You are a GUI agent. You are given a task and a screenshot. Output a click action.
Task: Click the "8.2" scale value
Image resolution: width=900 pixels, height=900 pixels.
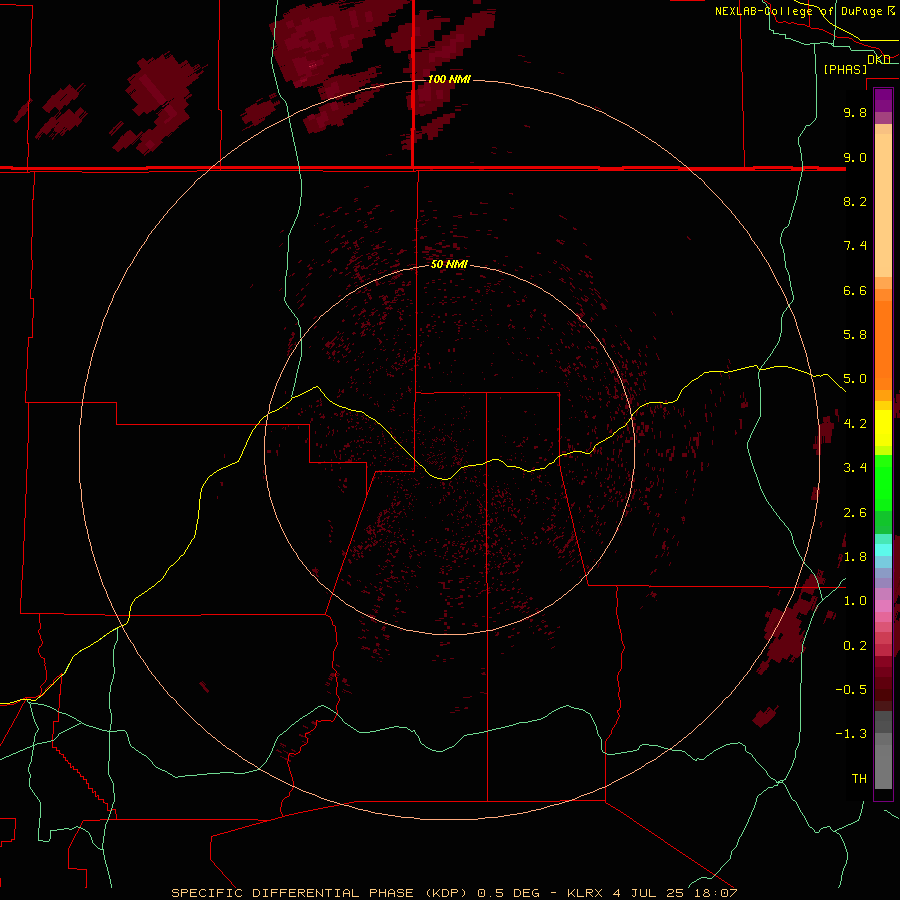coord(855,201)
